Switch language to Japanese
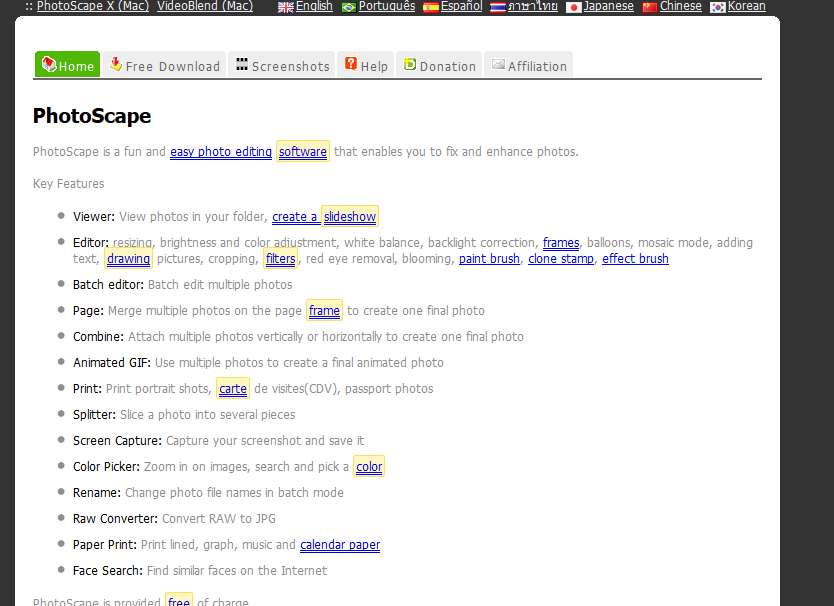The width and height of the screenshot is (834, 606). 608,6
